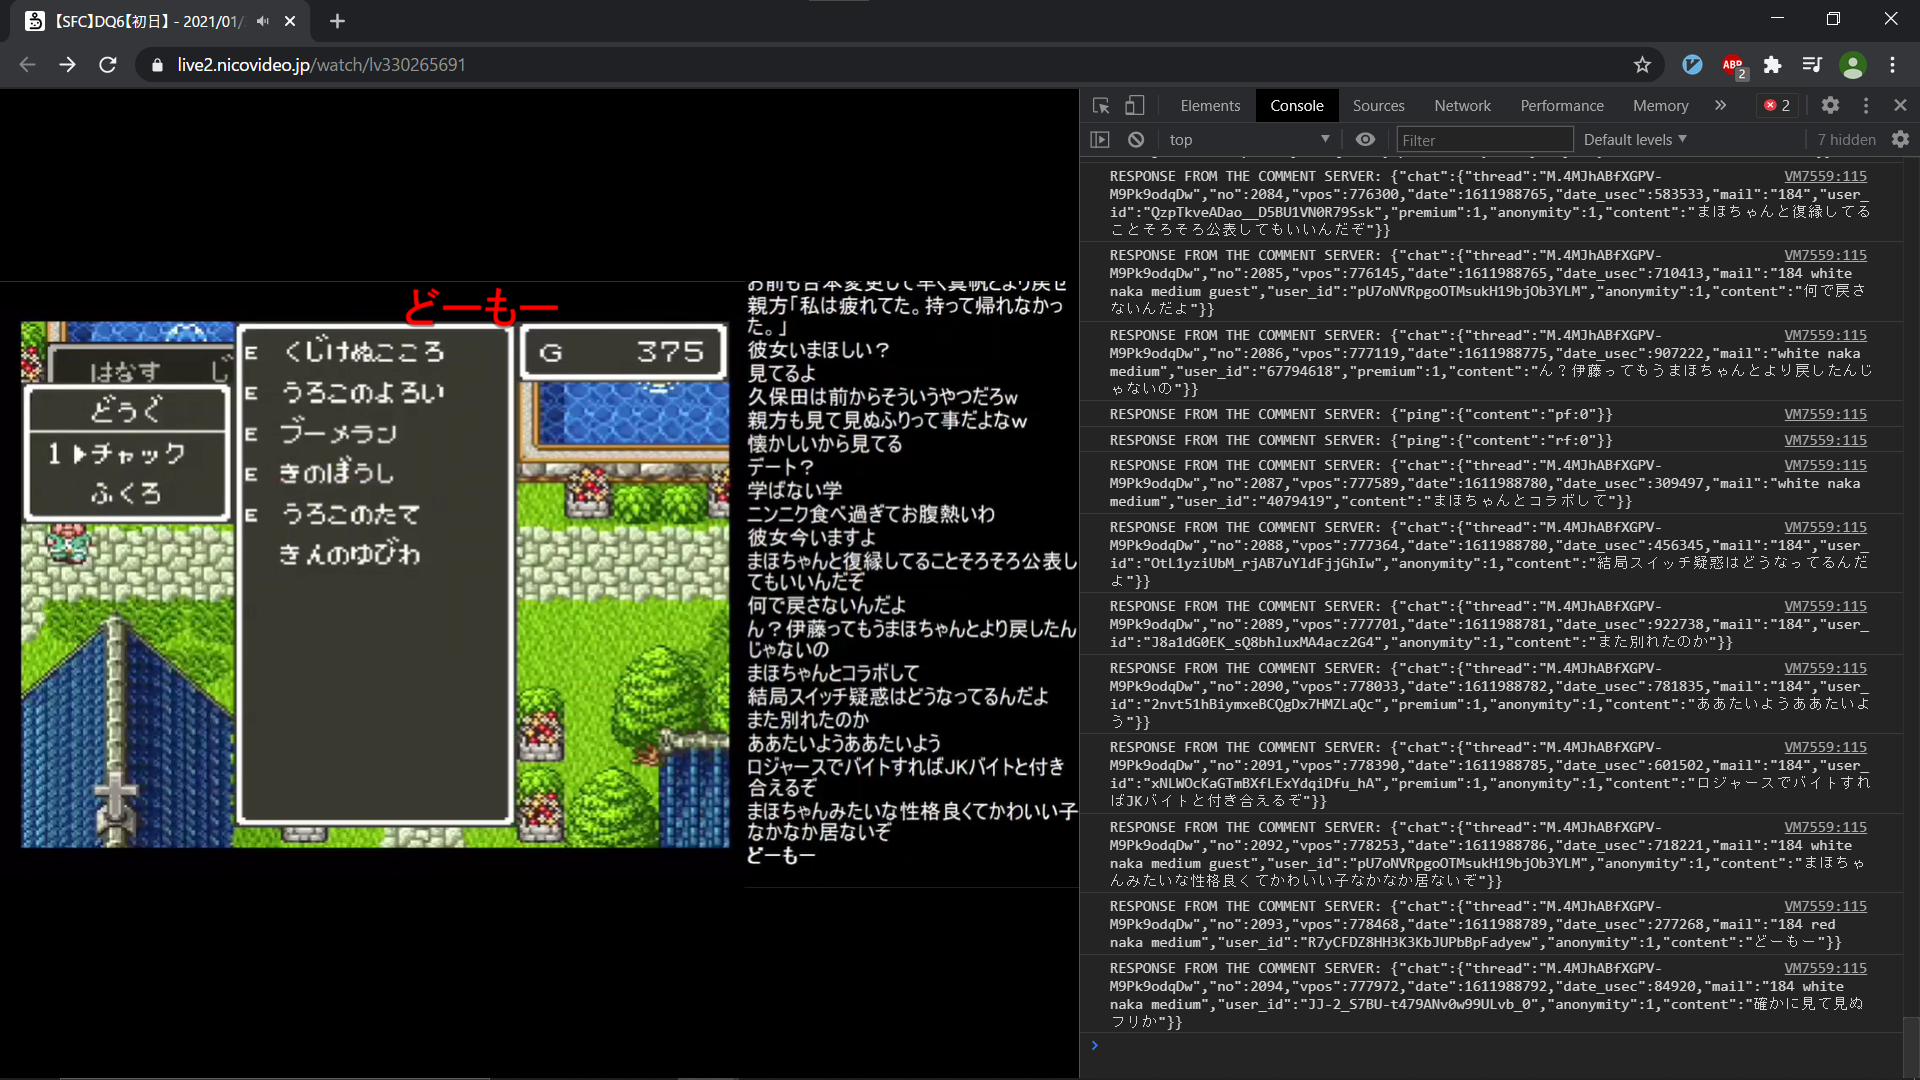The image size is (1920, 1080).
Task: Toggle the live expression eye icon
Action: click(x=1365, y=140)
